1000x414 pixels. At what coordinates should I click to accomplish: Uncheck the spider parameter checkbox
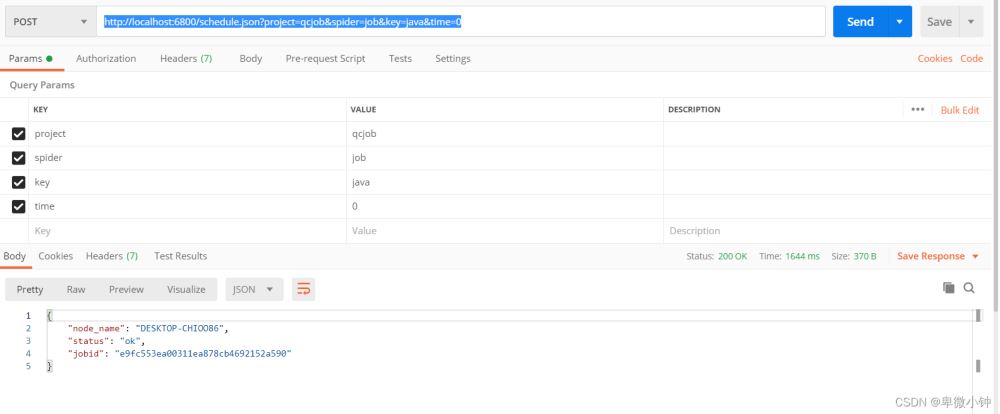(x=18, y=158)
